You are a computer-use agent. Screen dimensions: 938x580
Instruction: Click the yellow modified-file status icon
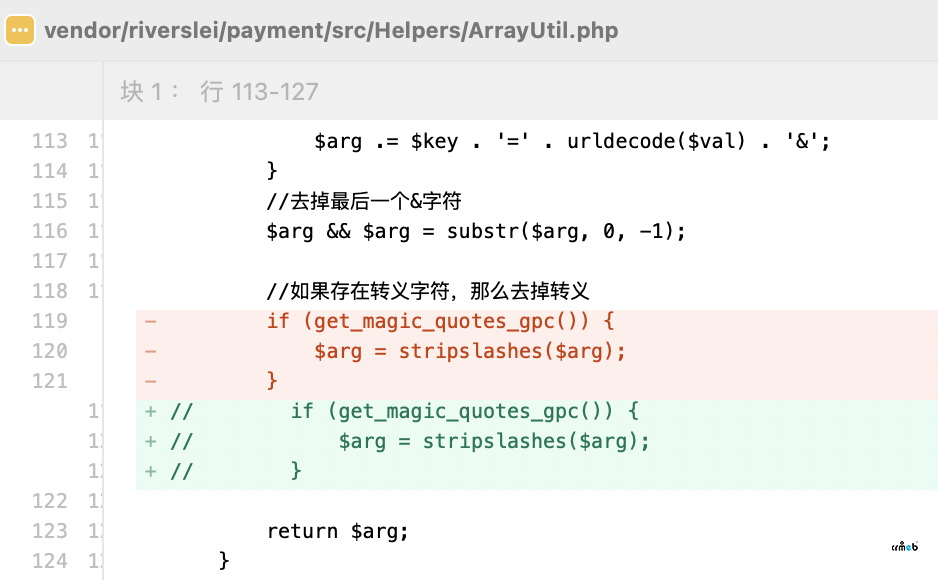click(20, 30)
